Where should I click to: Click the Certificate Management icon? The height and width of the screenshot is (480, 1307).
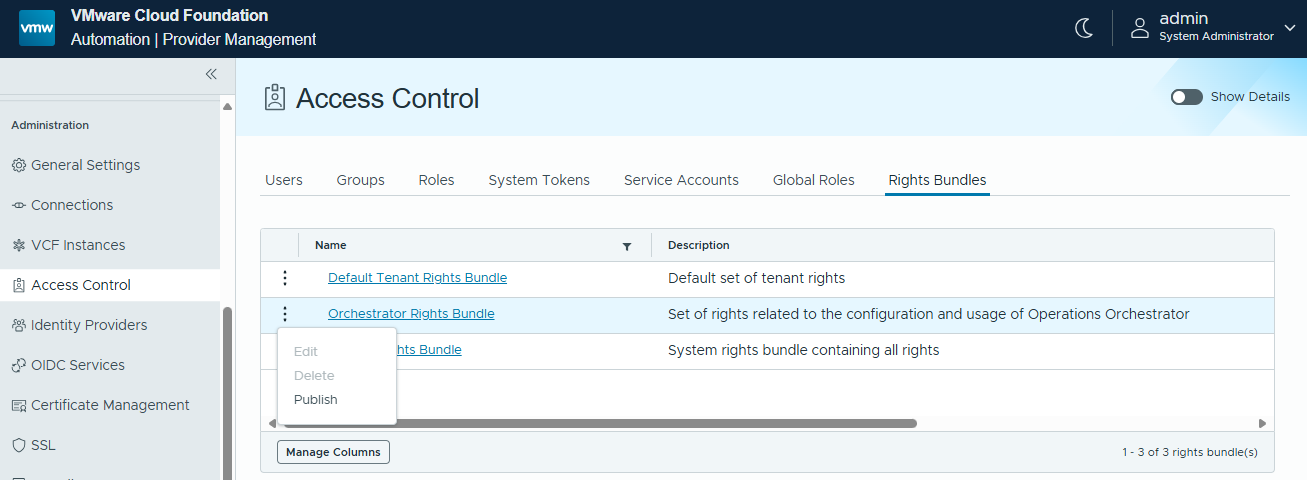[18, 405]
